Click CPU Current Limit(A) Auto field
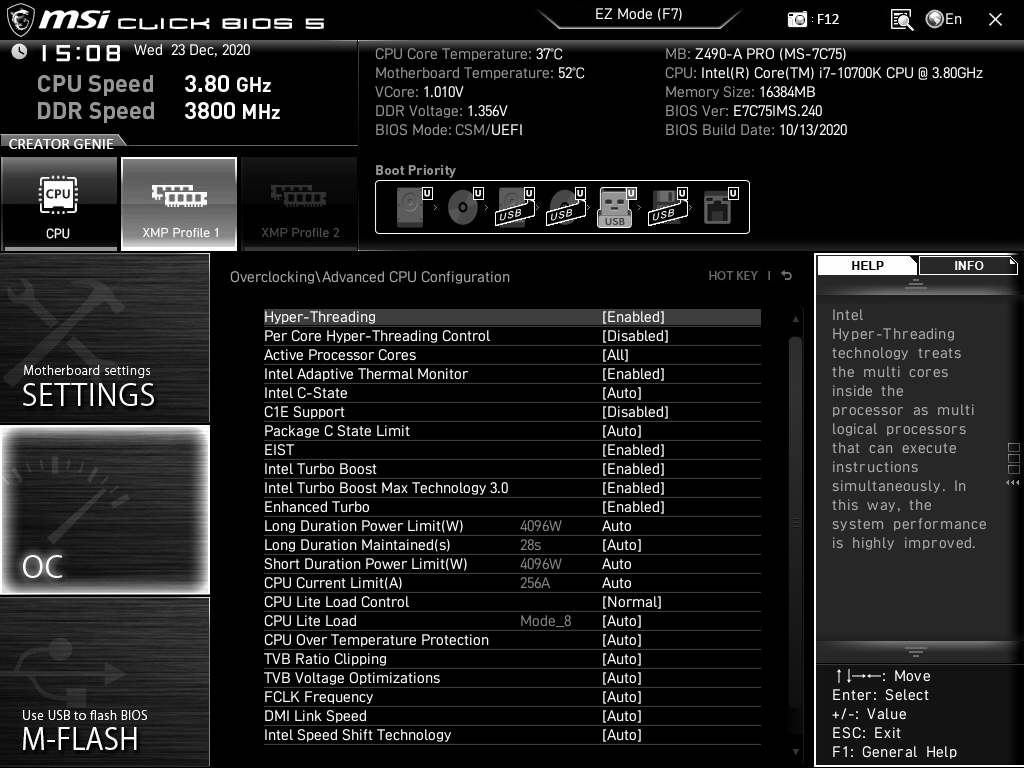This screenshot has width=1024, height=768. [x=616, y=583]
